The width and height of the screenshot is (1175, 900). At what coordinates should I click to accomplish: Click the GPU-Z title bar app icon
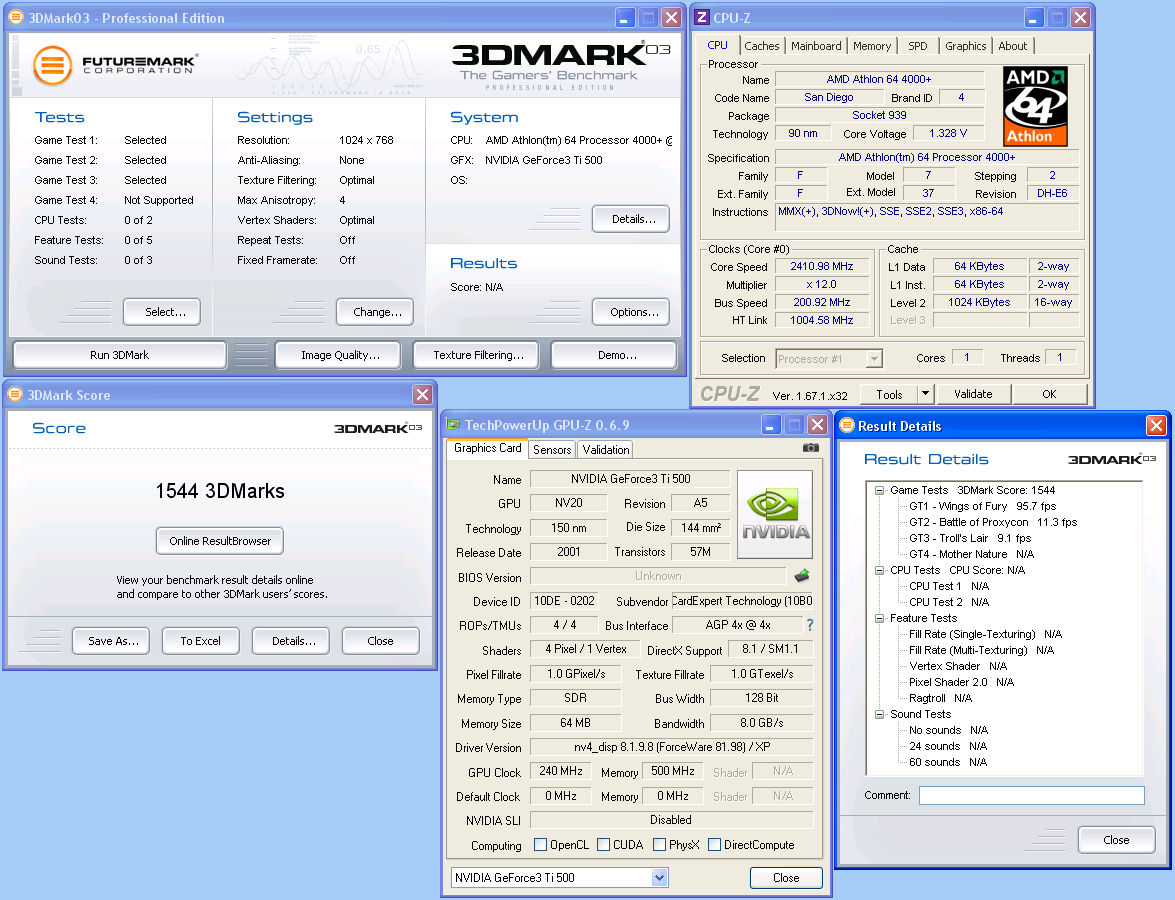(453, 424)
